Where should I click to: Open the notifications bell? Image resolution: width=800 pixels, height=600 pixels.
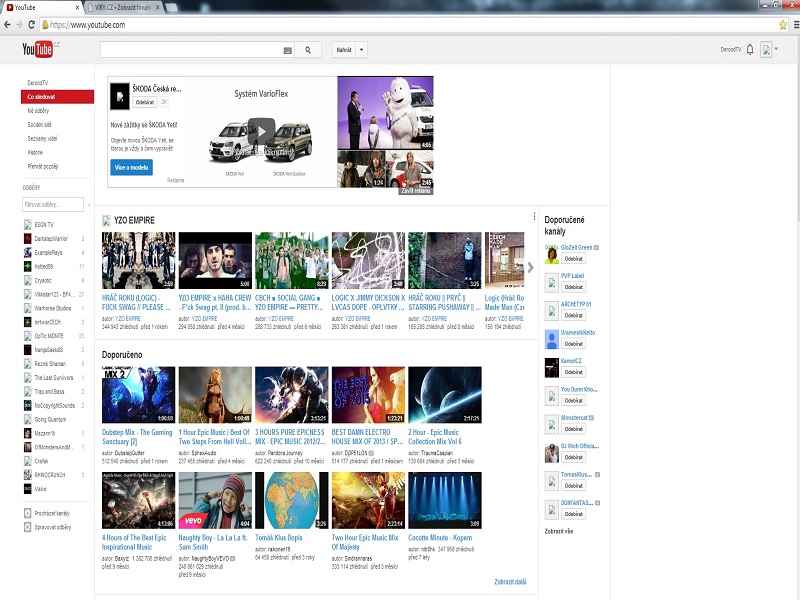(750, 49)
